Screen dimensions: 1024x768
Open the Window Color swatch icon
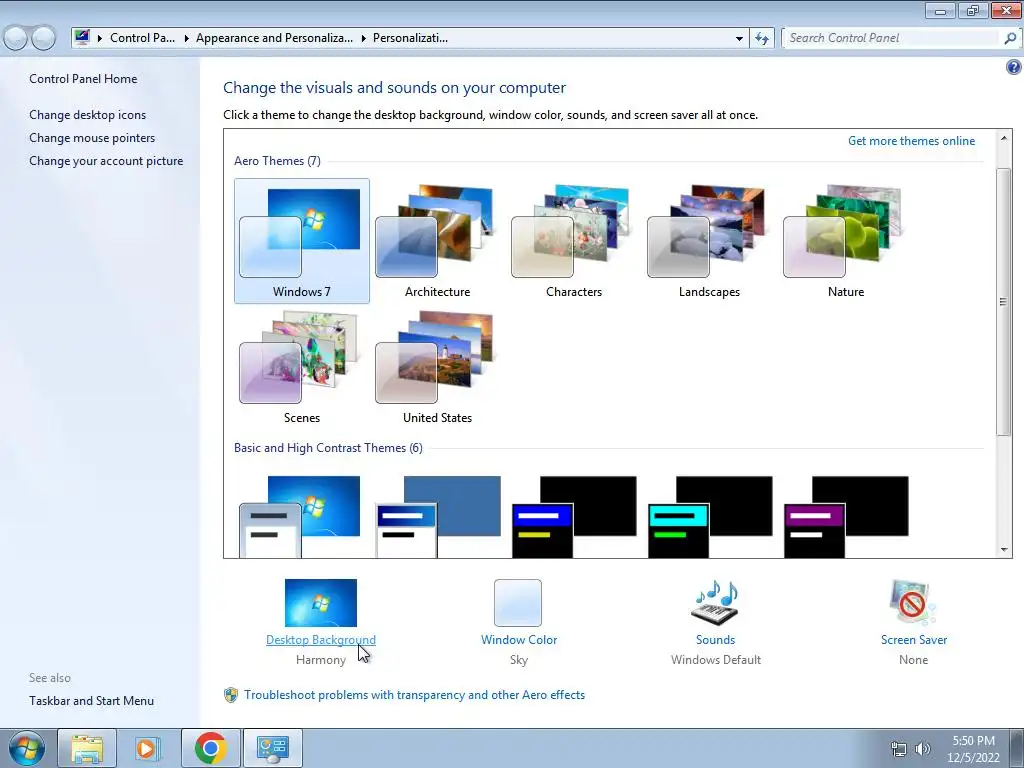click(518, 603)
